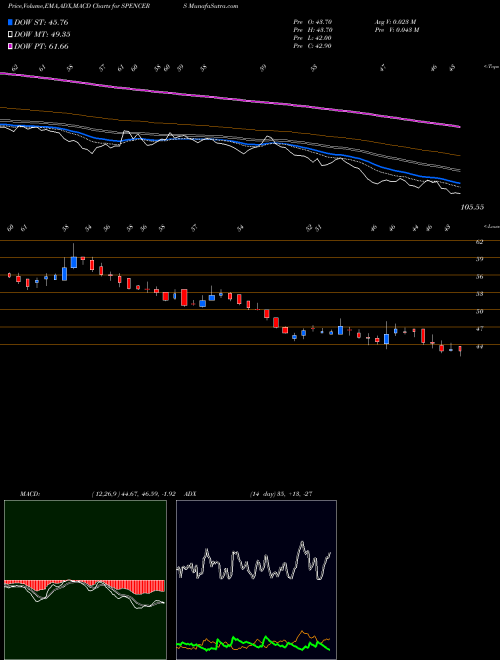Click the Pre L: 42.60 value

[313, 38]
